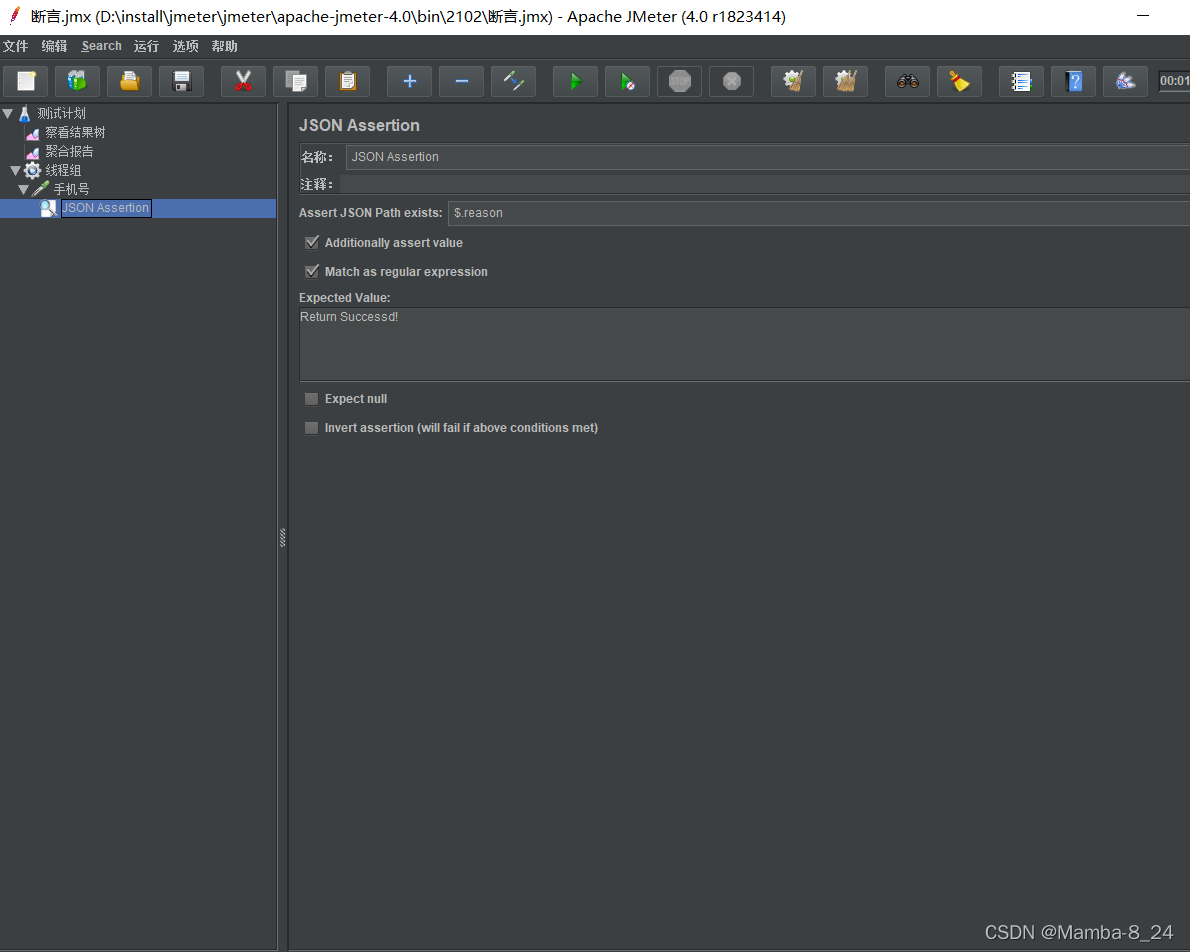Viewport: 1190px width, 952px height.
Task: Clear results with single broom icon
Action: coord(793,81)
